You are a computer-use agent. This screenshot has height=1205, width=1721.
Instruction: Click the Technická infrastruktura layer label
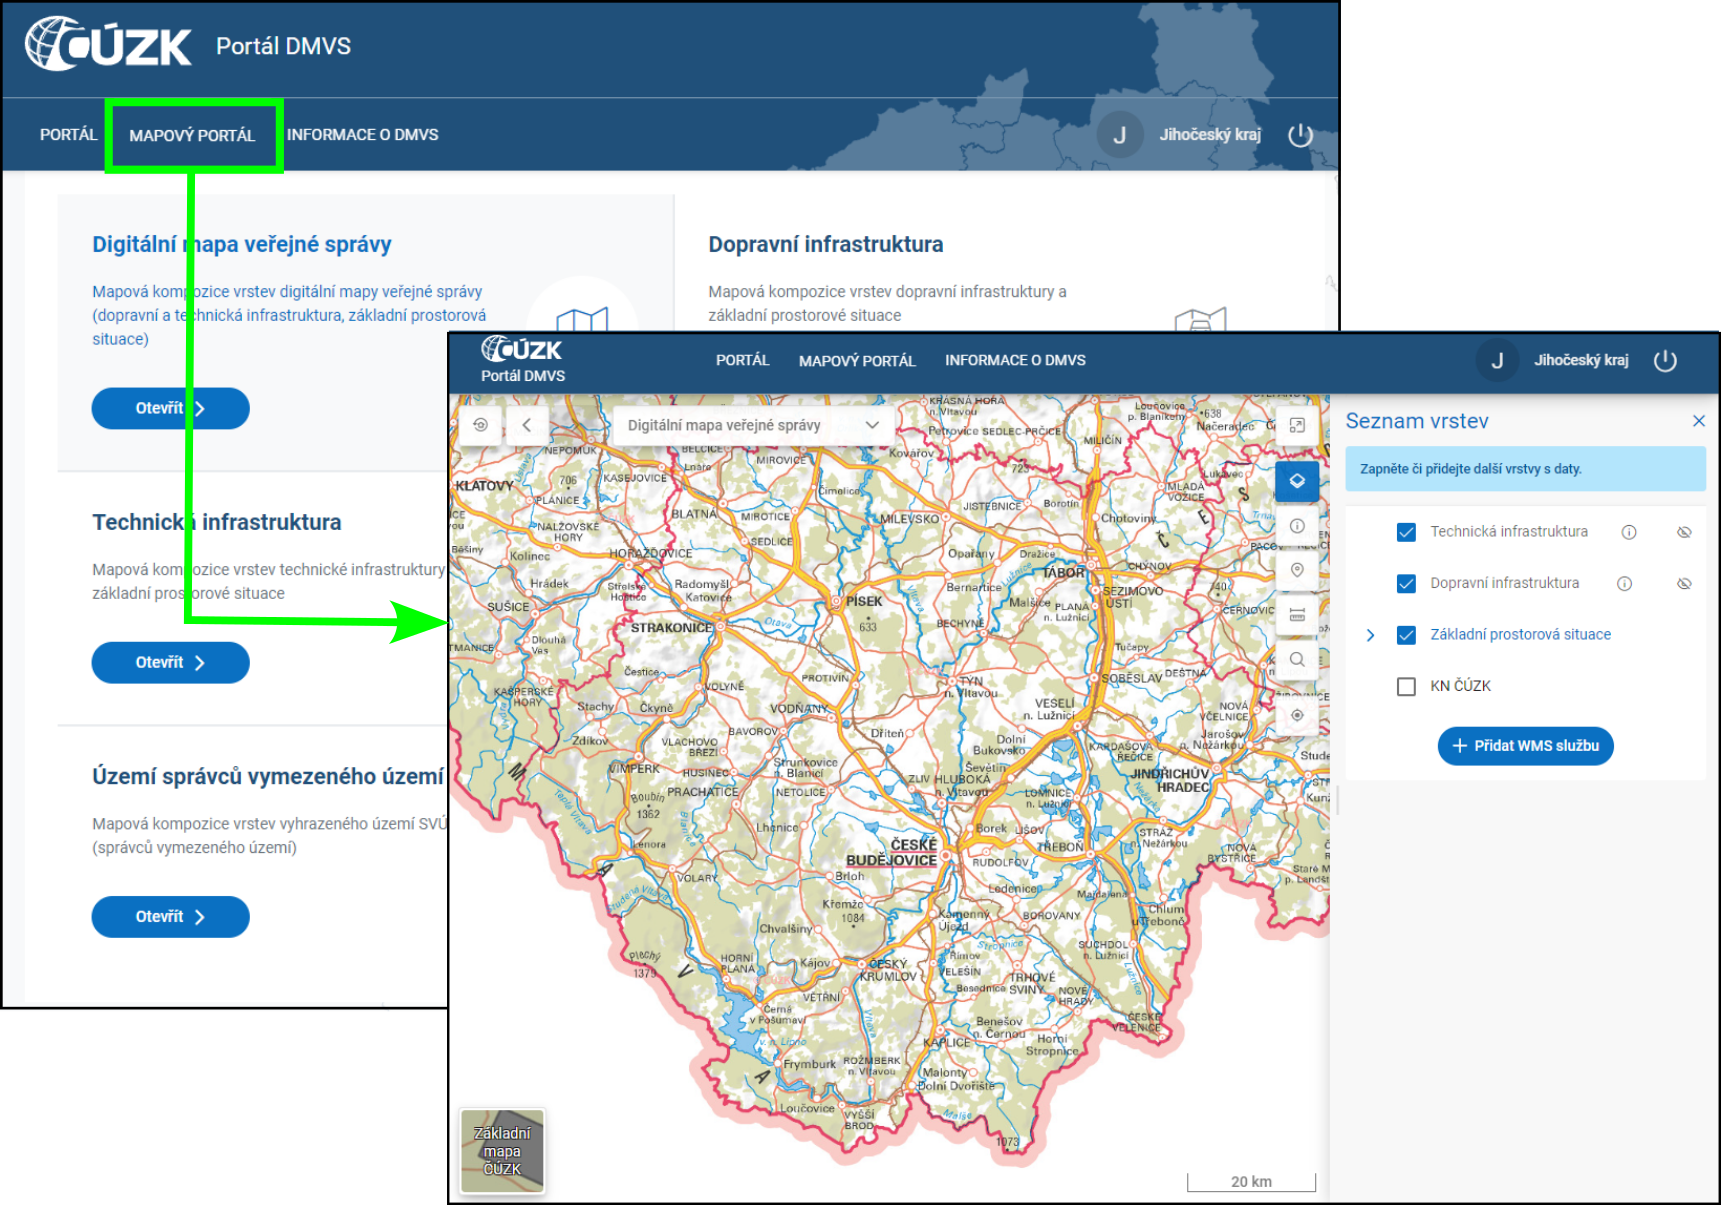tap(1508, 532)
